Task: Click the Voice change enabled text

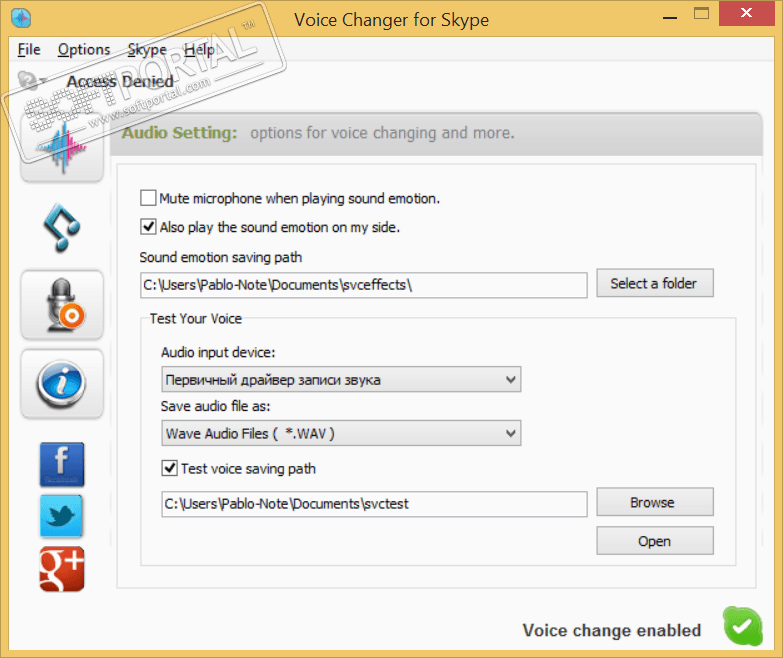Action: 612,631
